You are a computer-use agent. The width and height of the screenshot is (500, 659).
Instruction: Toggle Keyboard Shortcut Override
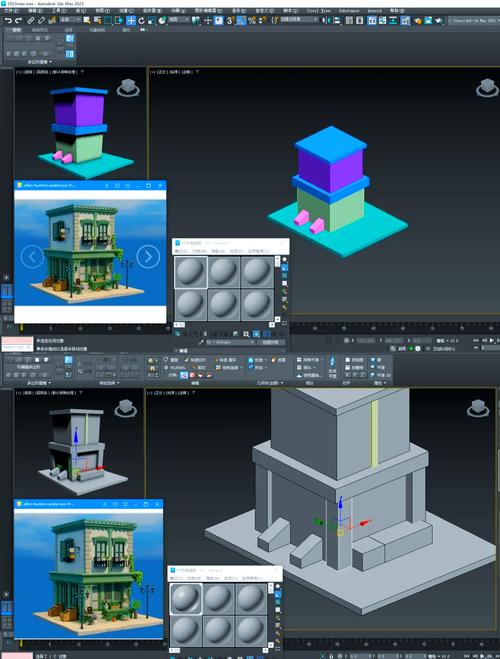pos(218,20)
